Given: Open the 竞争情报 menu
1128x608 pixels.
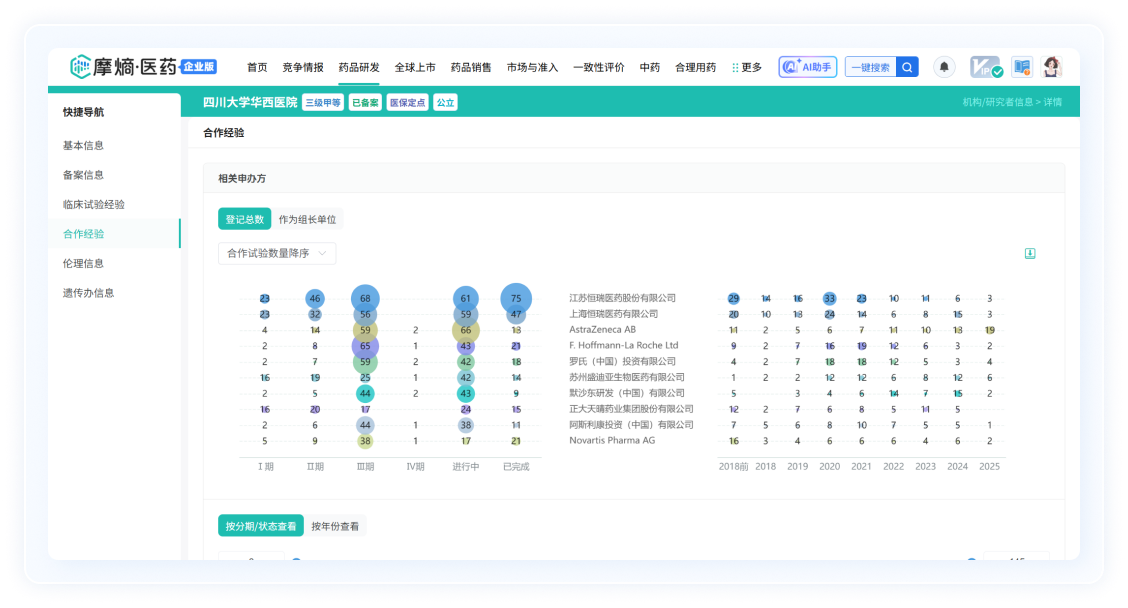Looking at the screenshot, I should tap(303, 67).
